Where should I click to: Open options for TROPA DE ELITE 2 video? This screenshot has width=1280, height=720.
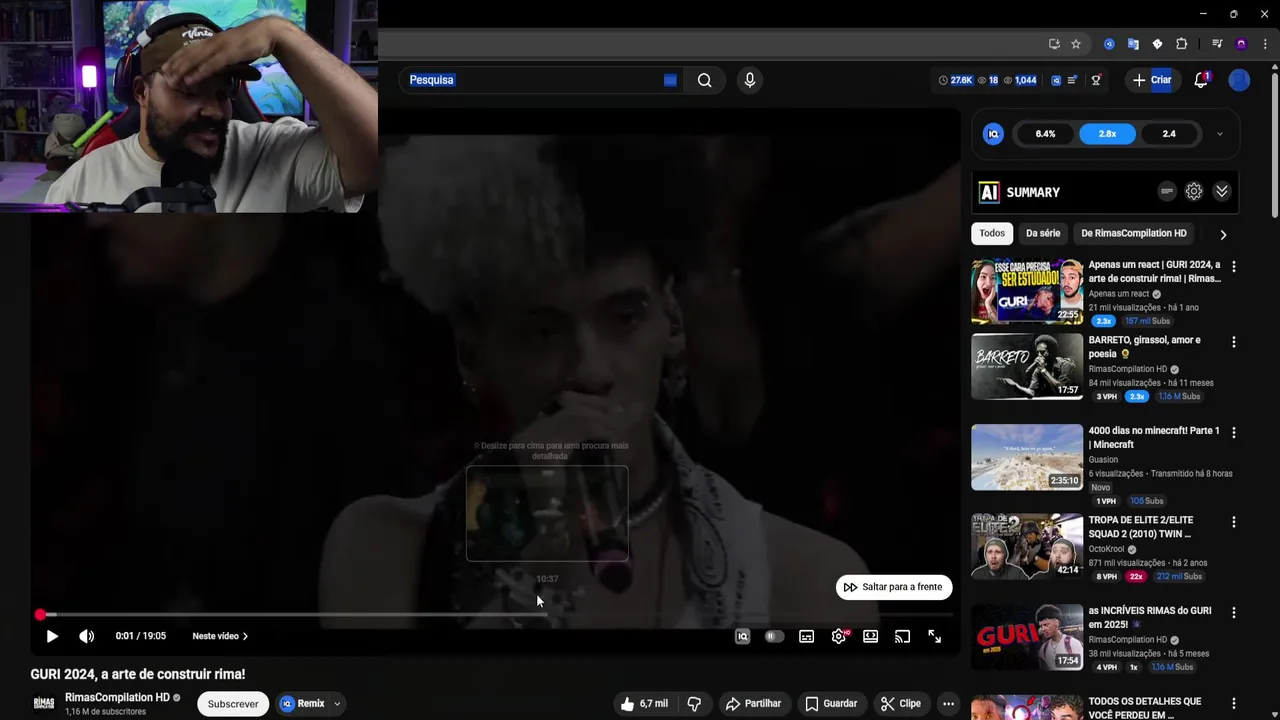(1233, 522)
